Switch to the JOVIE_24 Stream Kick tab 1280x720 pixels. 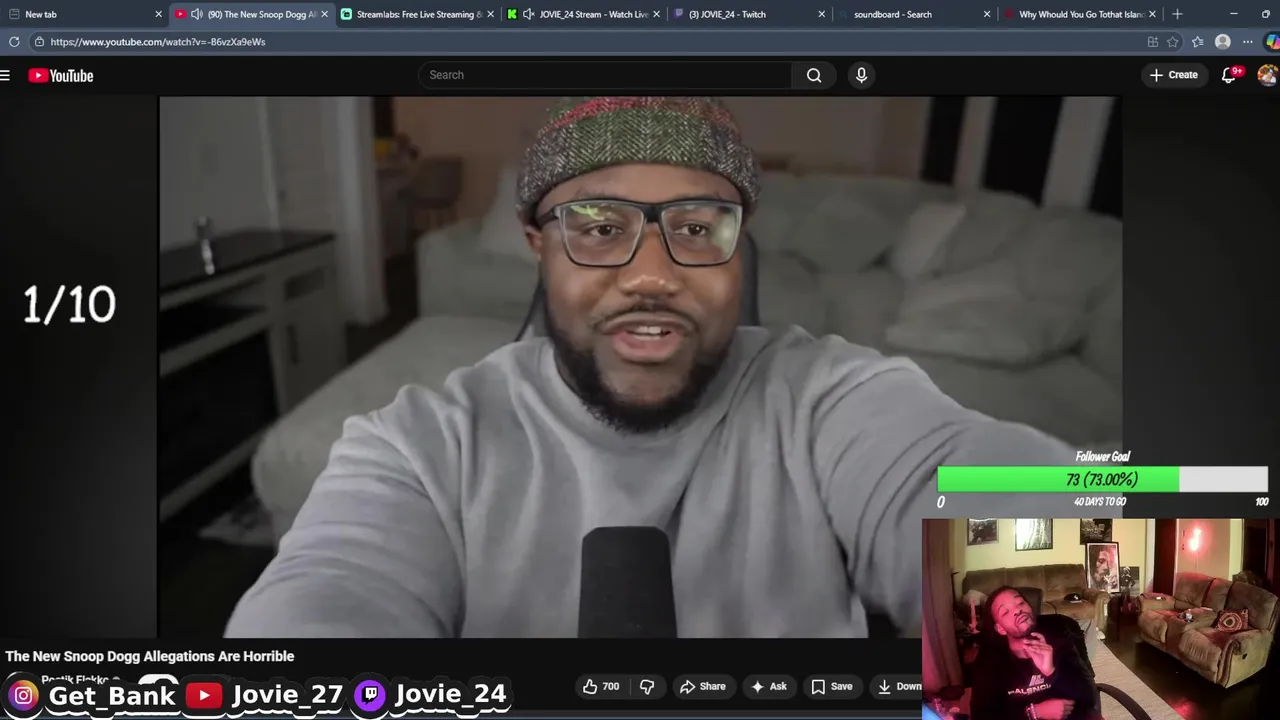[583, 14]
